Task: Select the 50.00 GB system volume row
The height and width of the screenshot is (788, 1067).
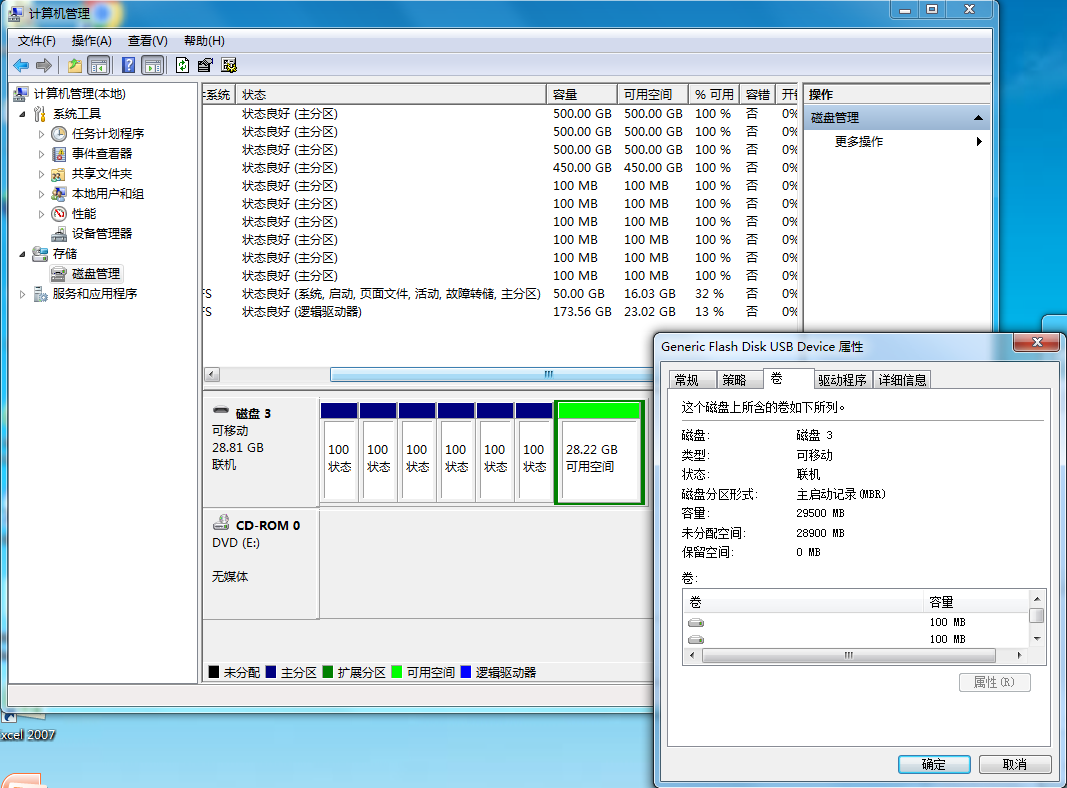Action: pos(500,294)
